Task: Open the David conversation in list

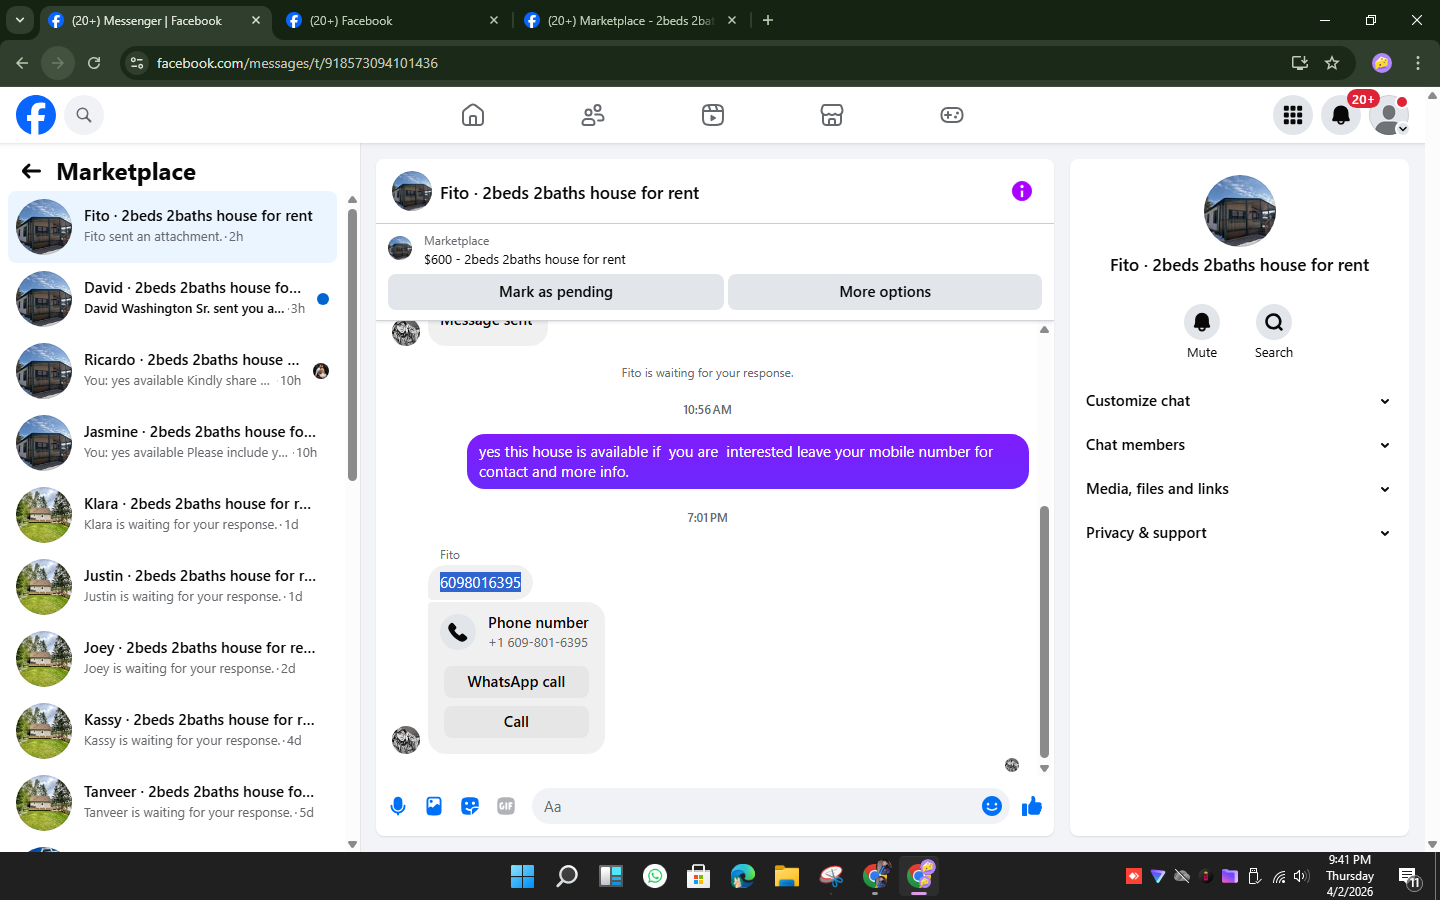Action: (x=173, y=299)
